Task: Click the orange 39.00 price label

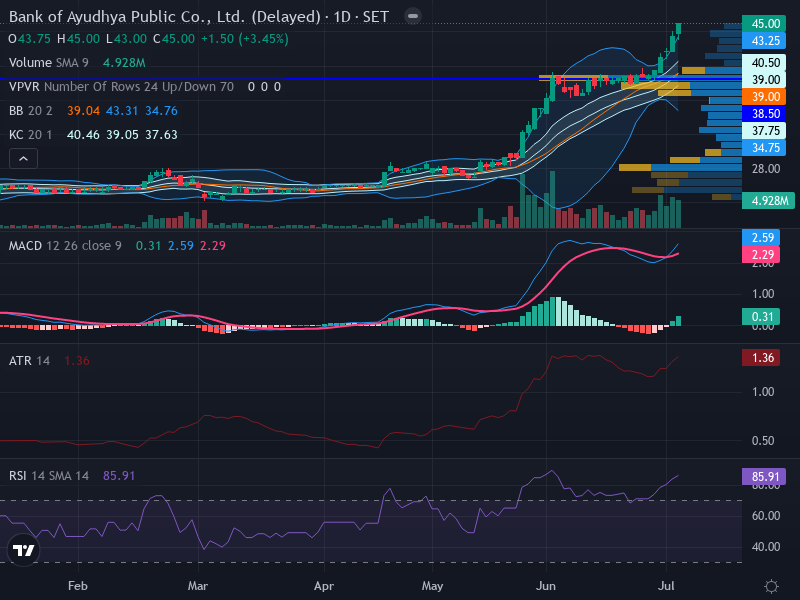Action: coord(764,97)
